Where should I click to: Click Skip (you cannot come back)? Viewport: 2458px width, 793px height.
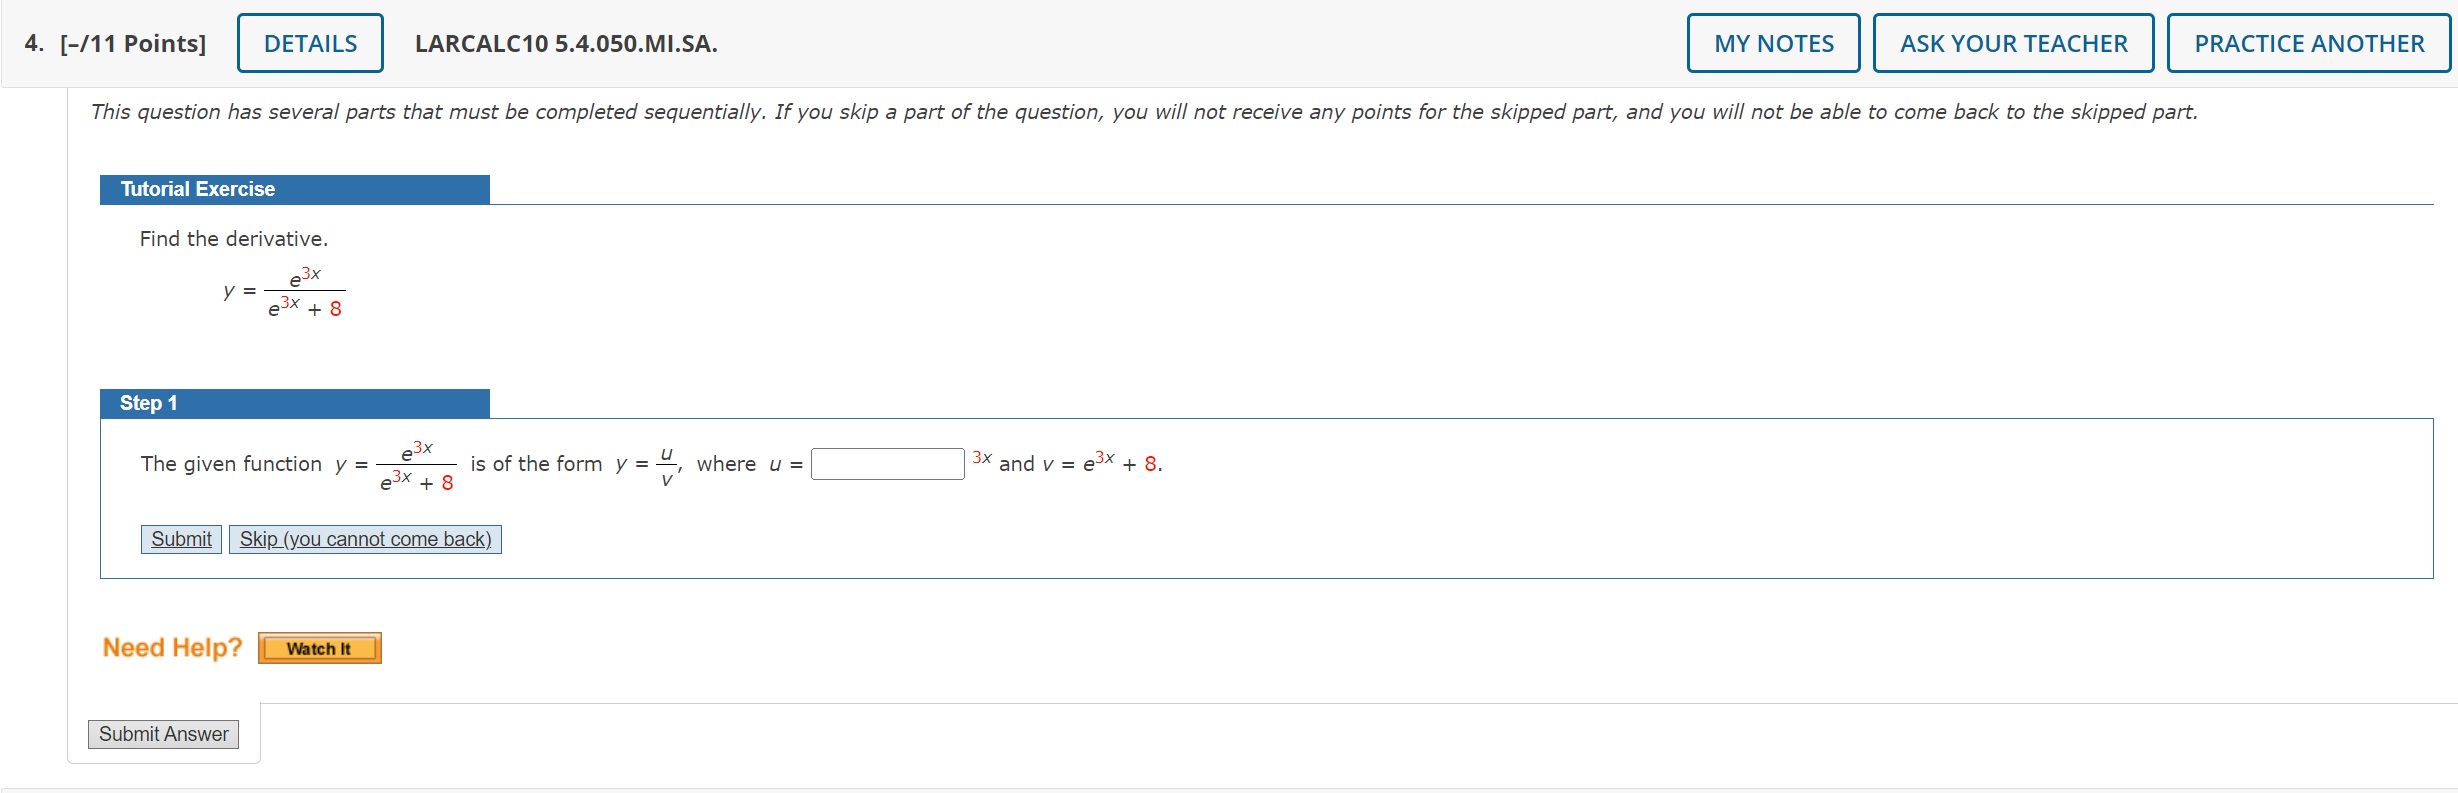(x=364, y=539)
